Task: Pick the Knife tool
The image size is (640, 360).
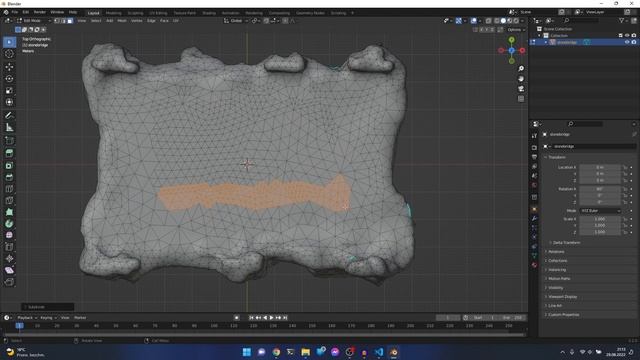Action: click(x=9, y=200)
